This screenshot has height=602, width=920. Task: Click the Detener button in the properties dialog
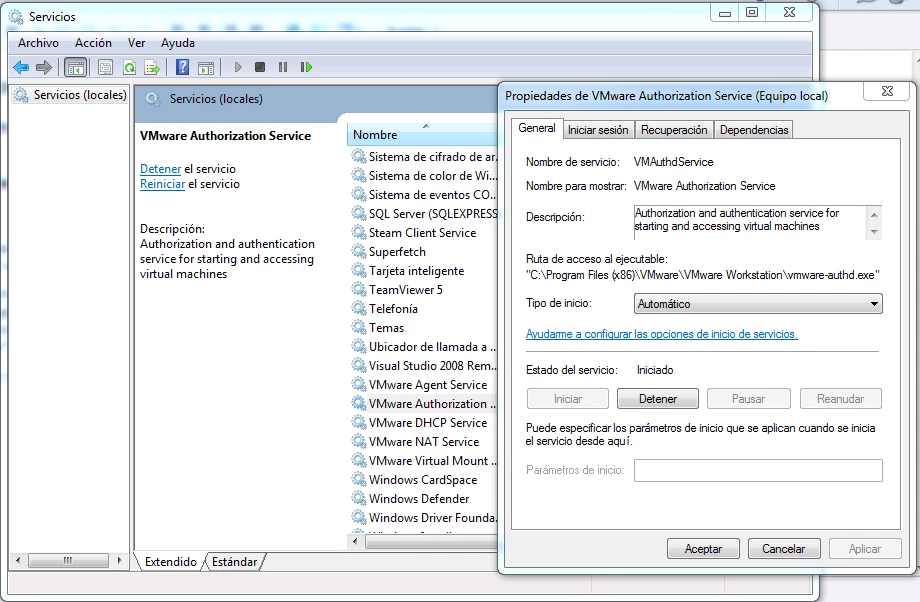pos(658,399)
